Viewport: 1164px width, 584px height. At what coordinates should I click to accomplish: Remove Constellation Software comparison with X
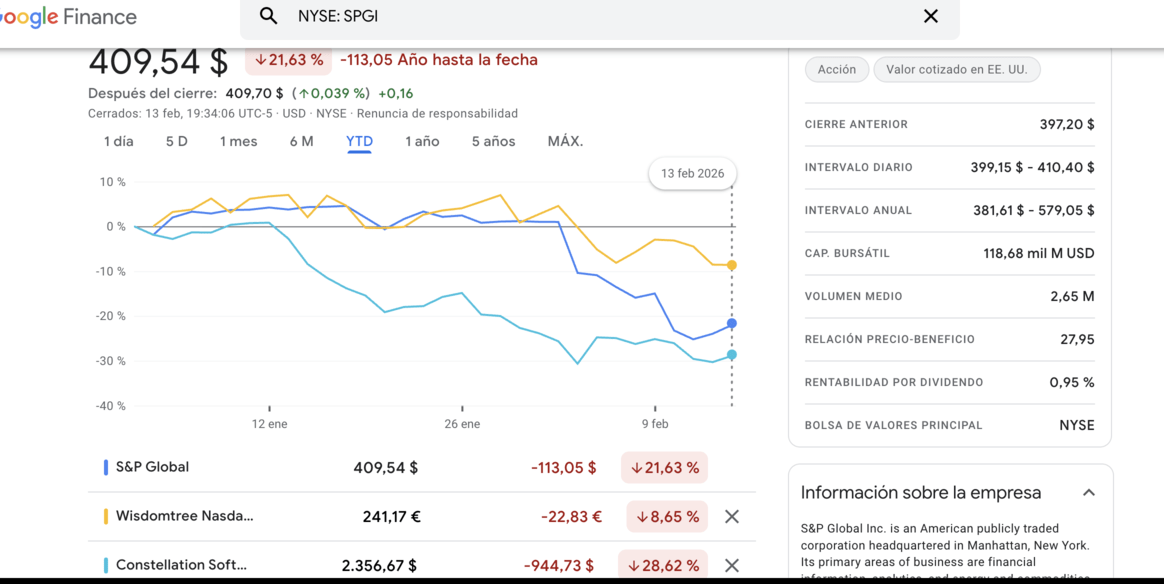(732, 565)
